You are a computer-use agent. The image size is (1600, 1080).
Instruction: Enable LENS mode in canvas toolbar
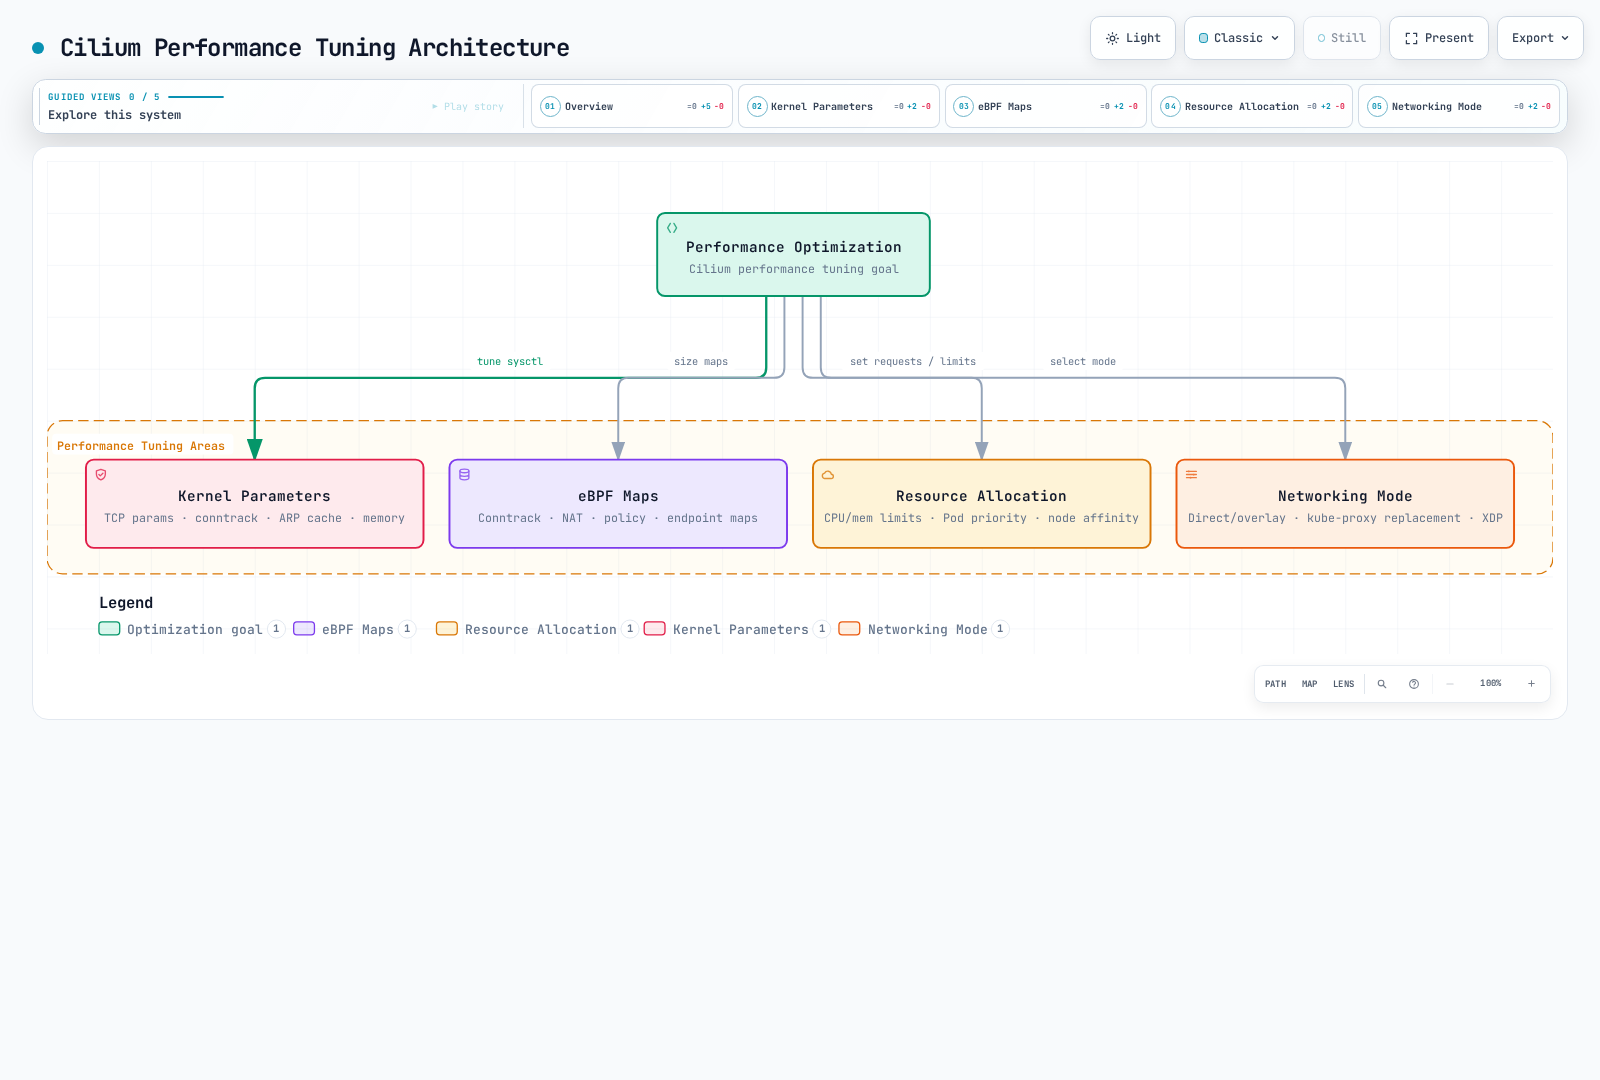click(1344, 684)
